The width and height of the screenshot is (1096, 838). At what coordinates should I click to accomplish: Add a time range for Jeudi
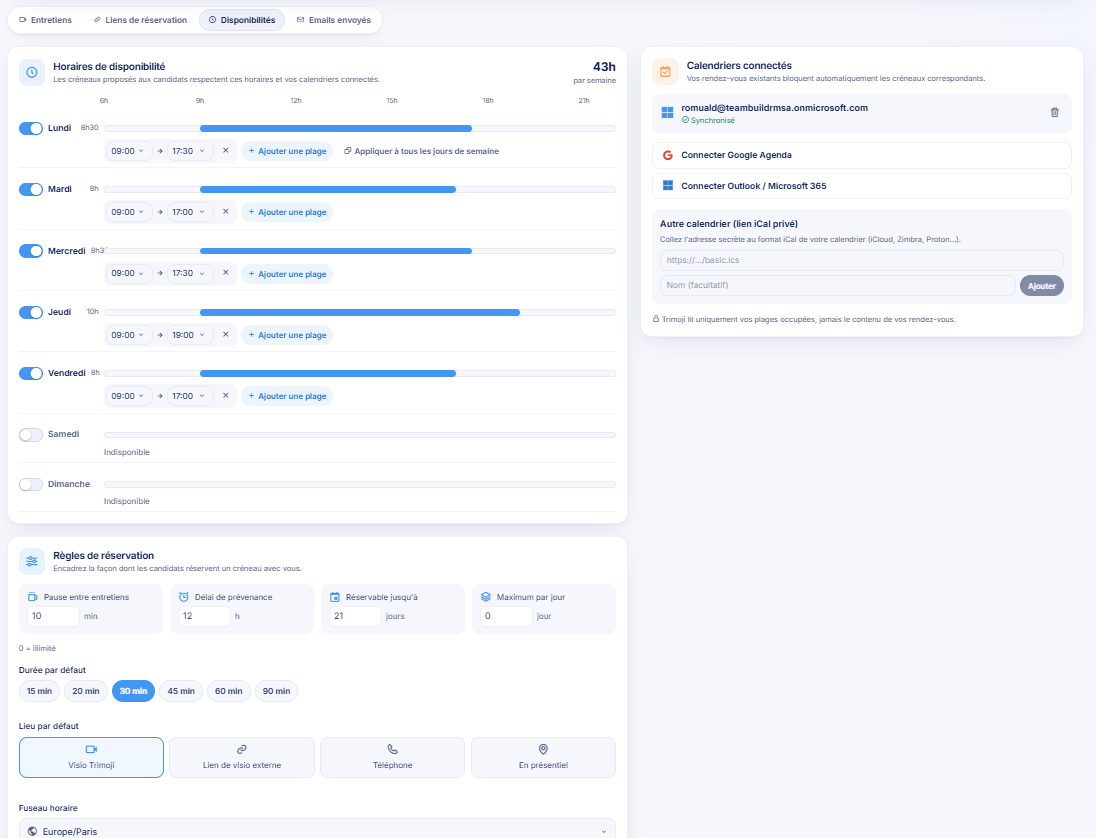point(287,335)
